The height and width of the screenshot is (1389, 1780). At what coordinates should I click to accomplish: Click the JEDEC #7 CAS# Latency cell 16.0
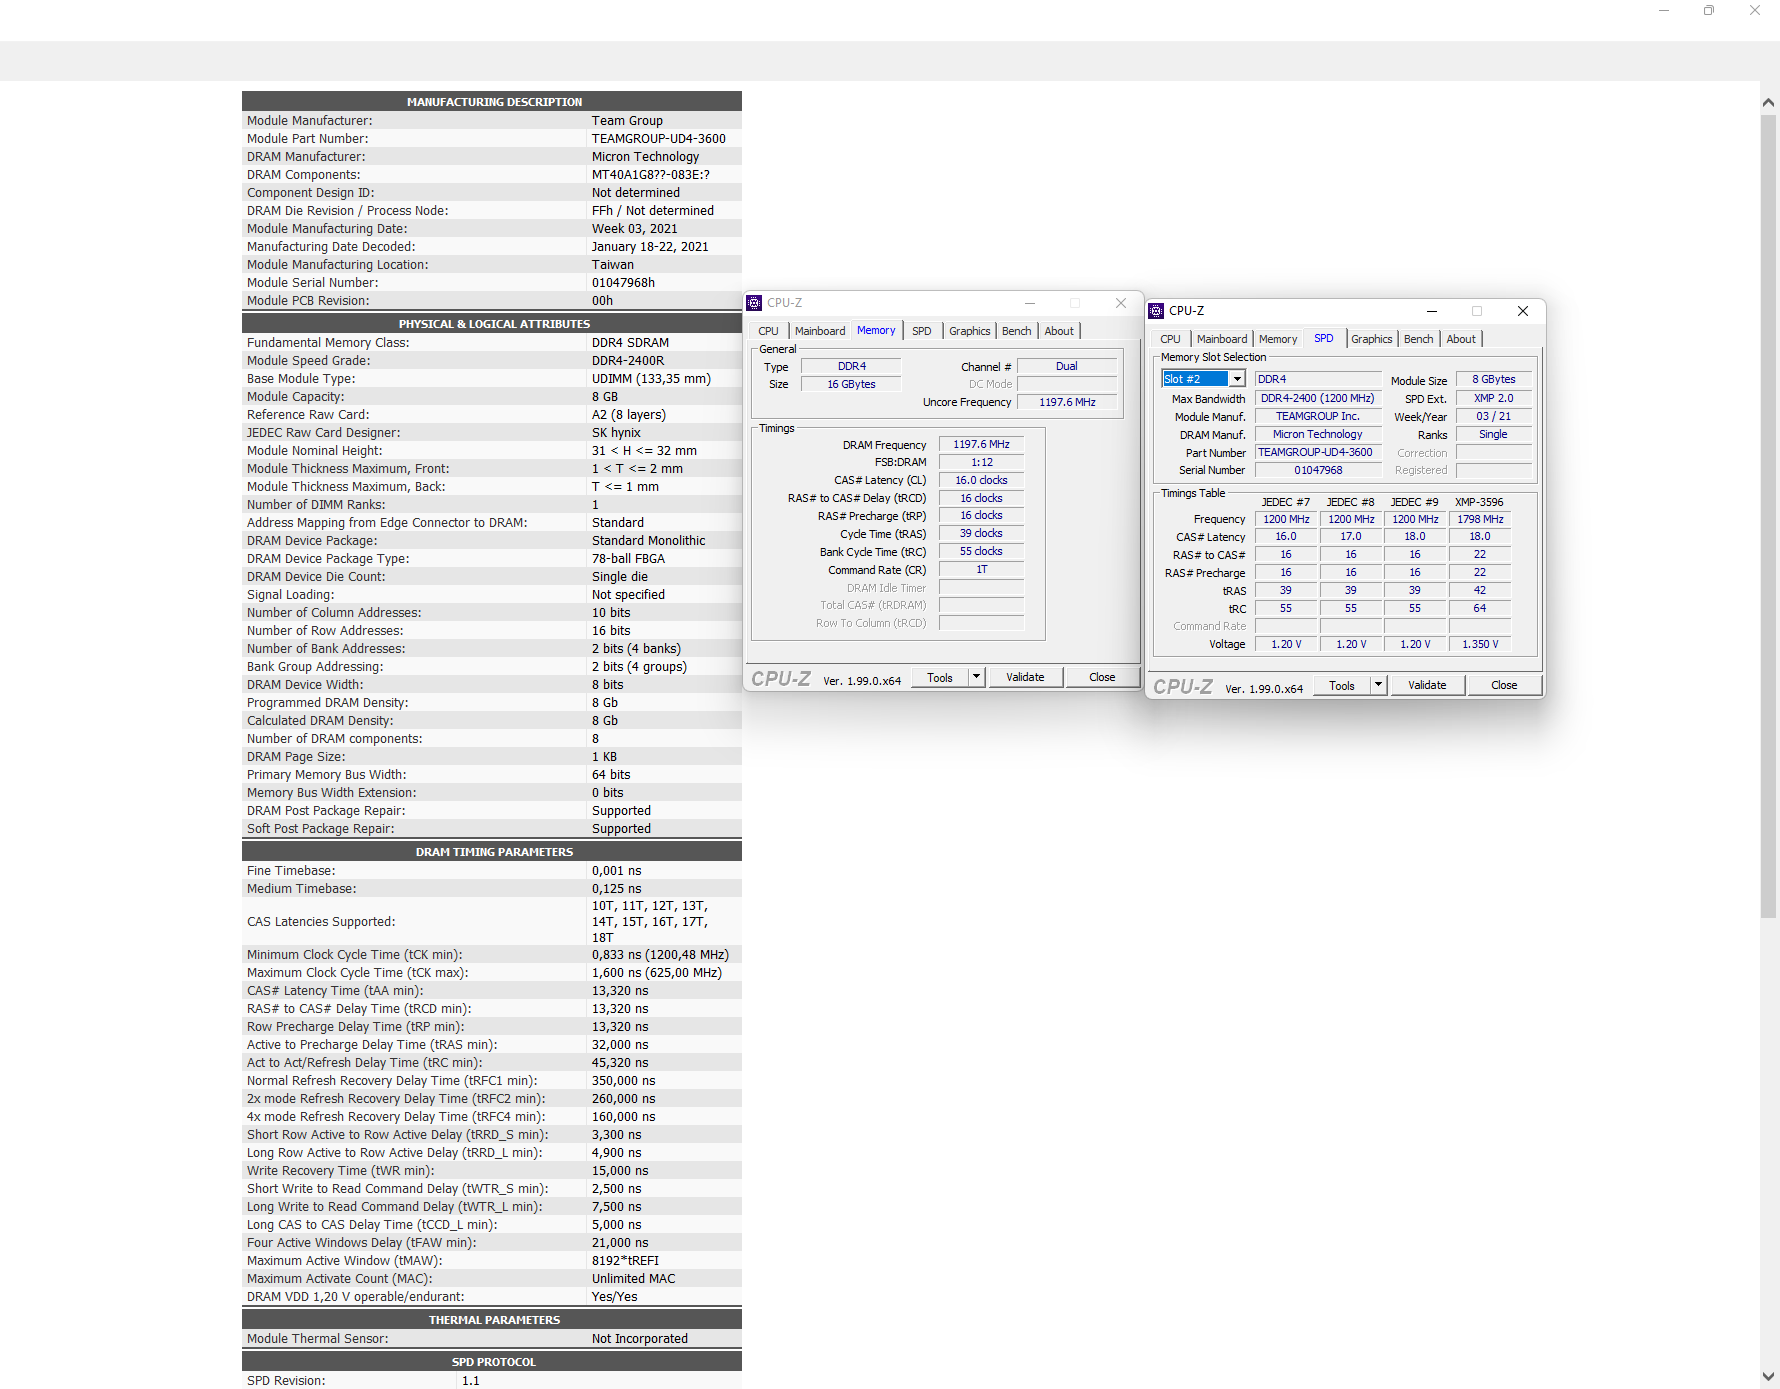point(1286,536)
